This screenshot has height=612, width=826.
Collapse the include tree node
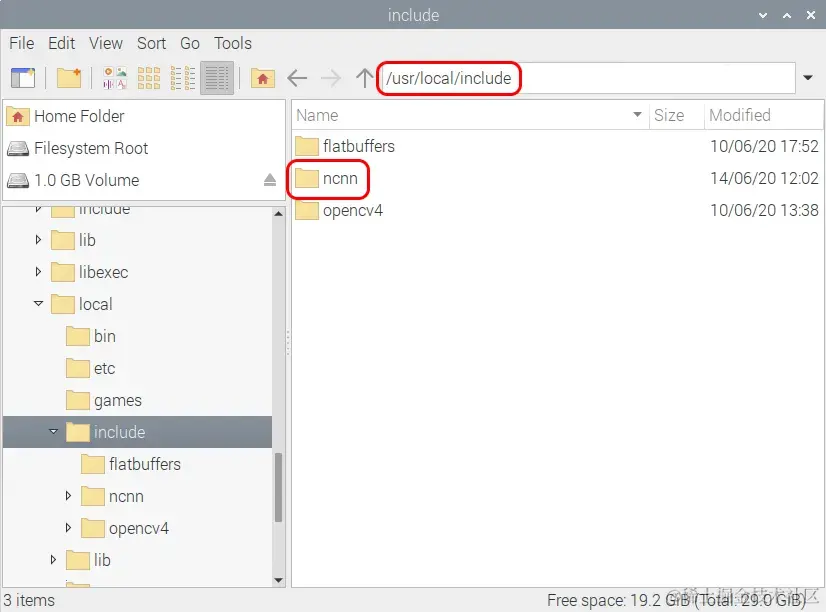pyautogui.click(x=53, y=432)
